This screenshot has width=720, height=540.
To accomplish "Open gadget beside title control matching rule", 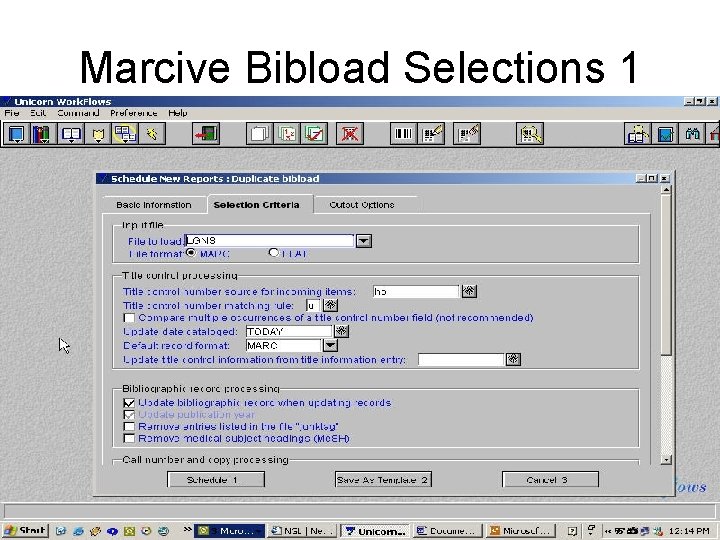I will [331, 305].
